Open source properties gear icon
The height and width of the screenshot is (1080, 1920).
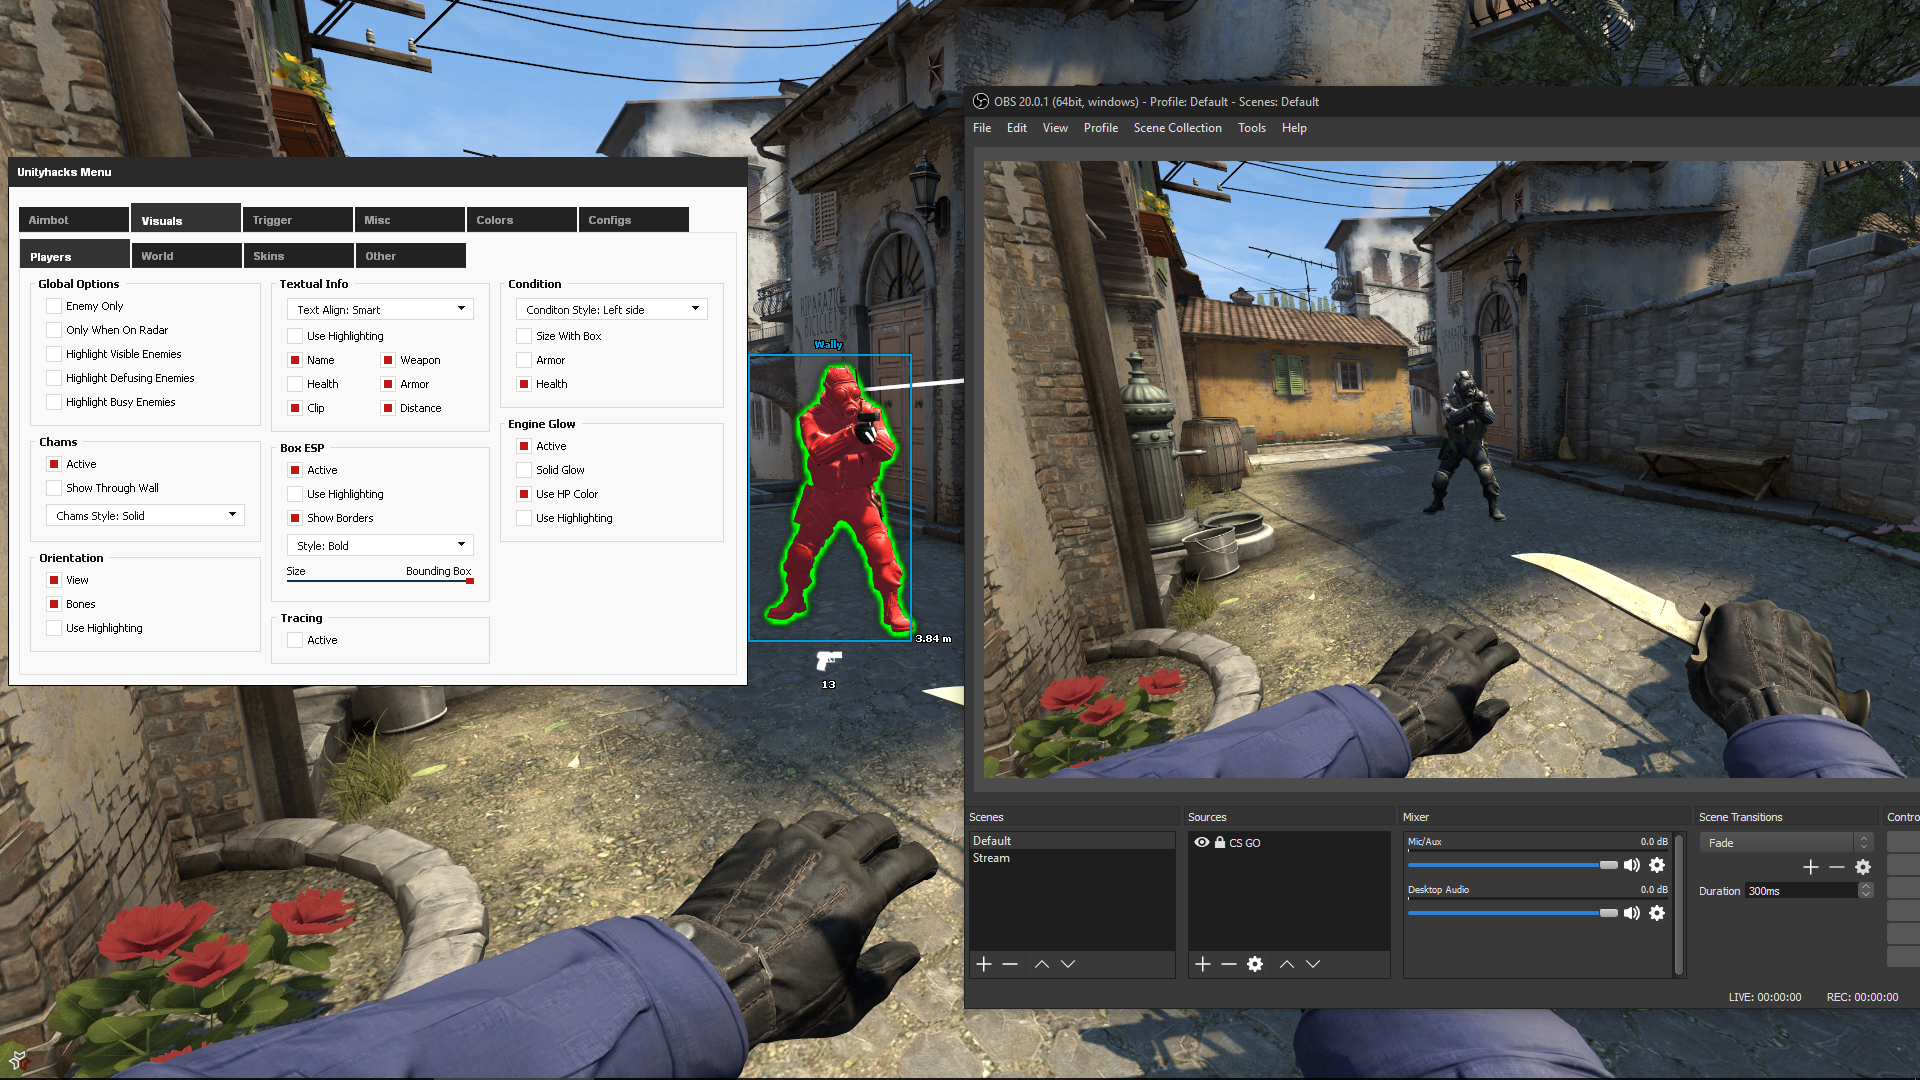click(x=1255, y=964)
